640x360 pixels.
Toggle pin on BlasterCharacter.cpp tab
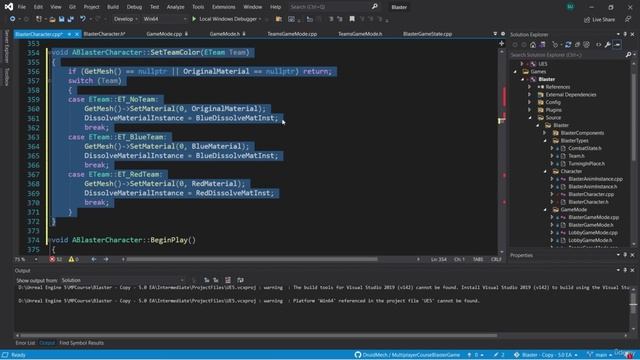69,34
